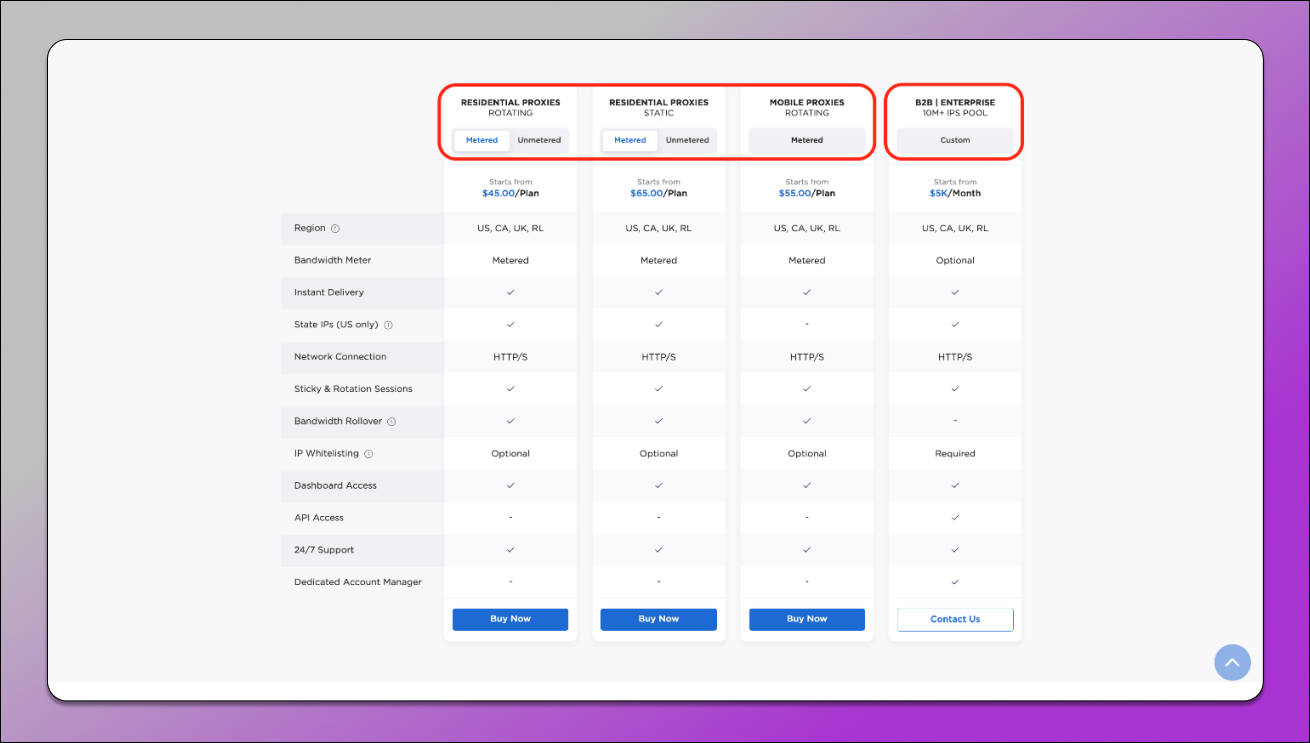Click the B2B | Enterprise column heading
Viewport: 1310px width, 743px height.
point(955,107)
